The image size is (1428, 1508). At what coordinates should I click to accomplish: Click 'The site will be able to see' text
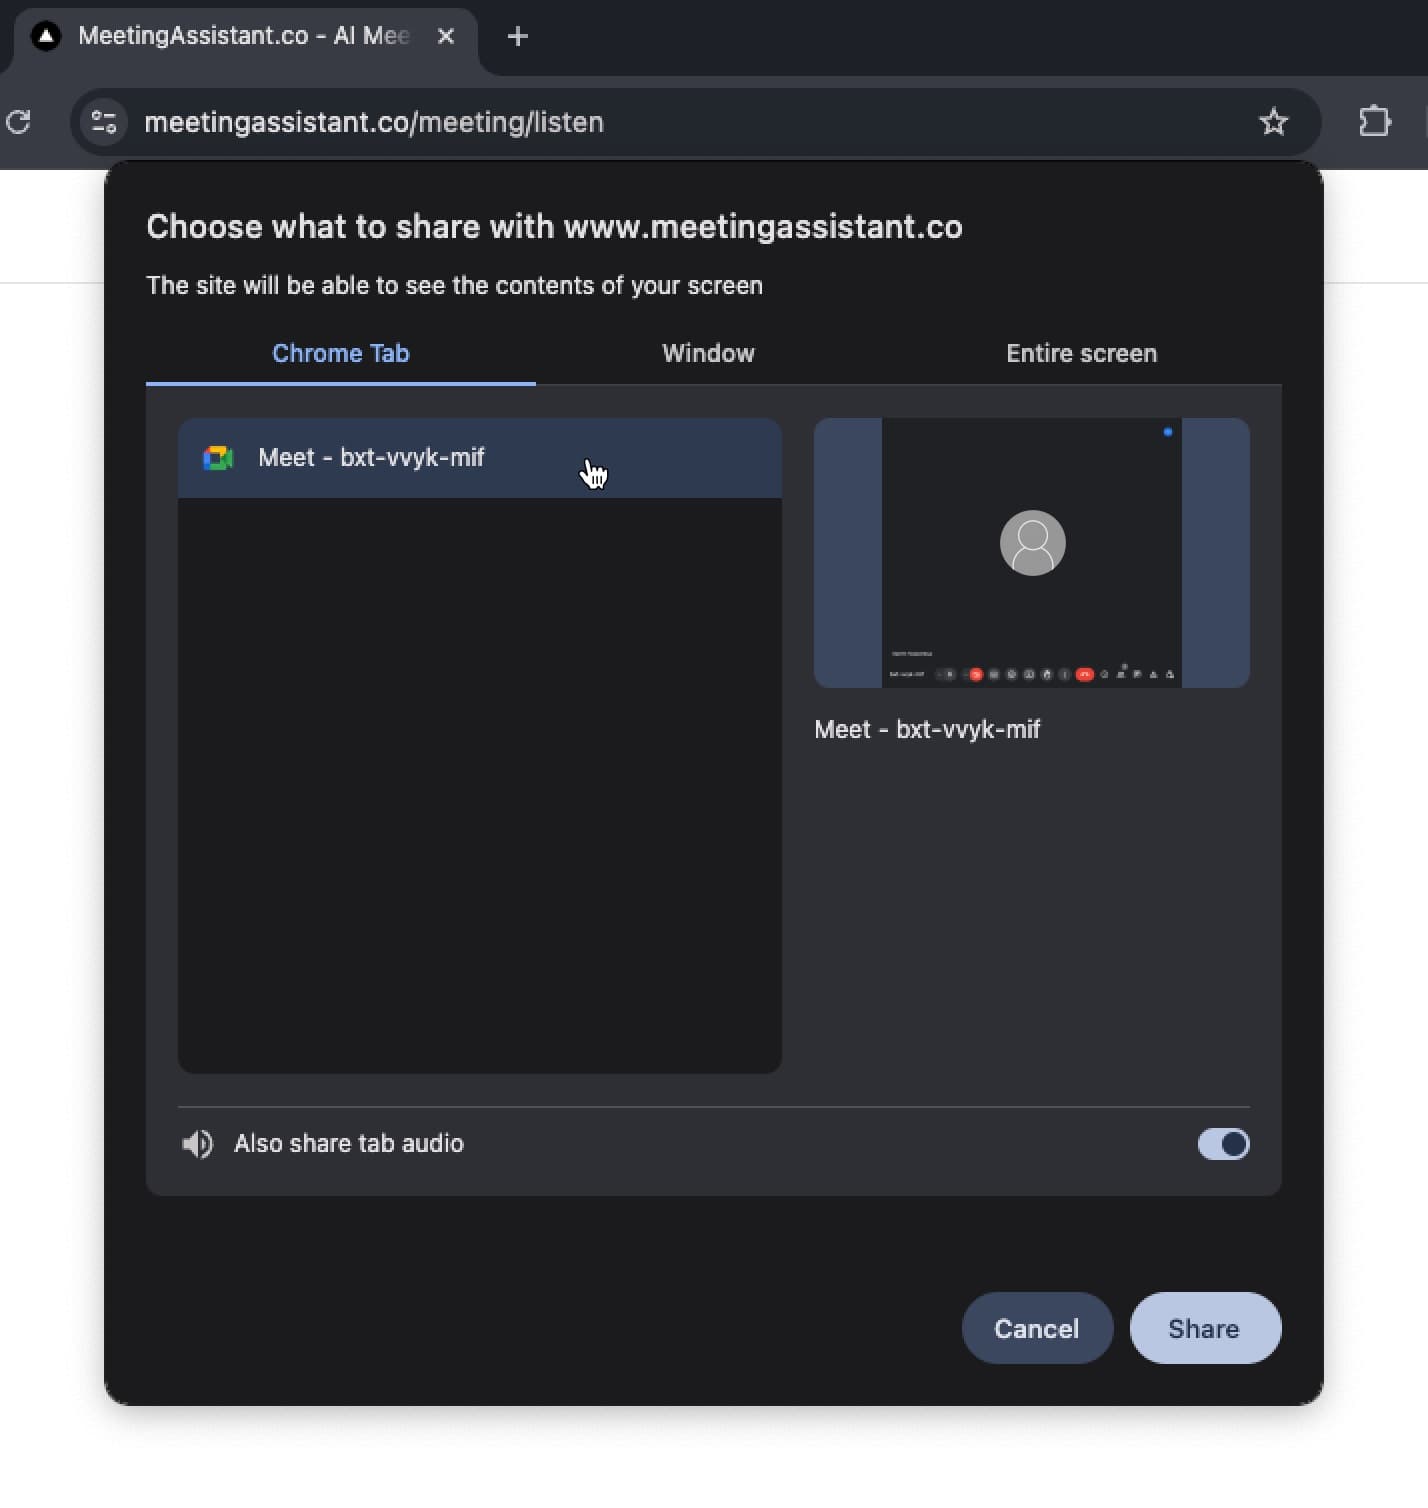point(454,286)
